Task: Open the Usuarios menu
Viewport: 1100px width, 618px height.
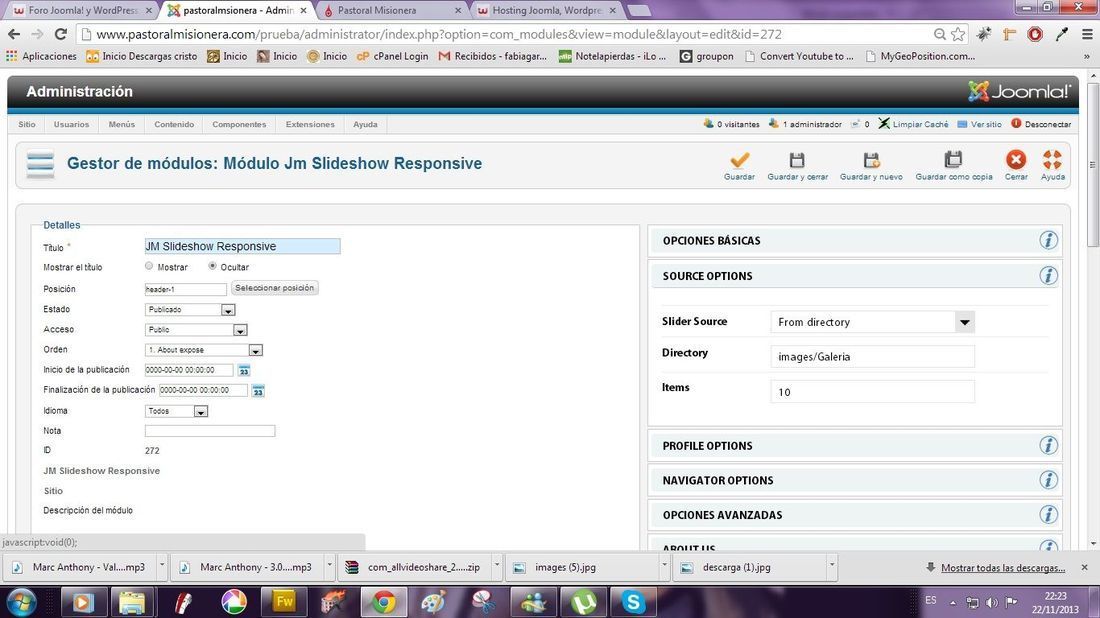Action: (72, 124)
